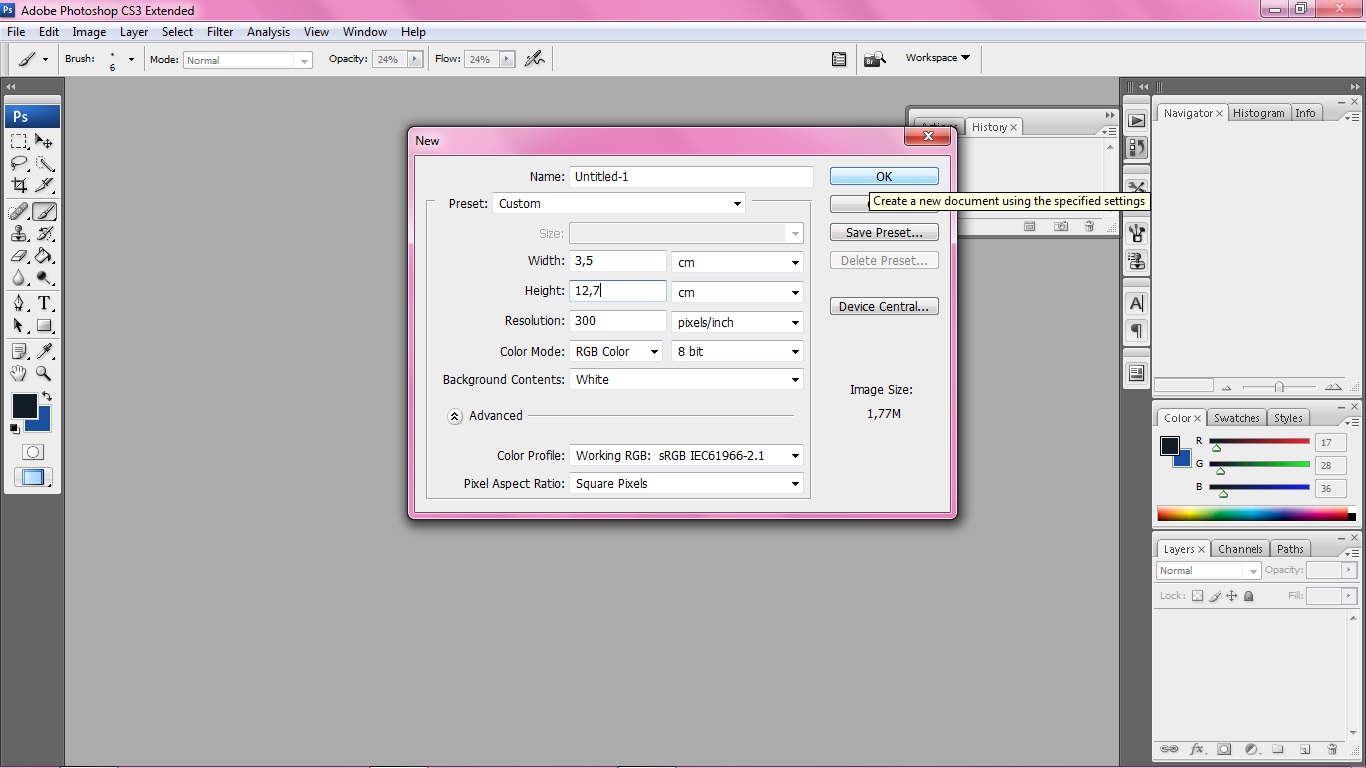Select the Path Selection tool
This screenshot has height=768, width=1366.
click(x=19, y=326)
